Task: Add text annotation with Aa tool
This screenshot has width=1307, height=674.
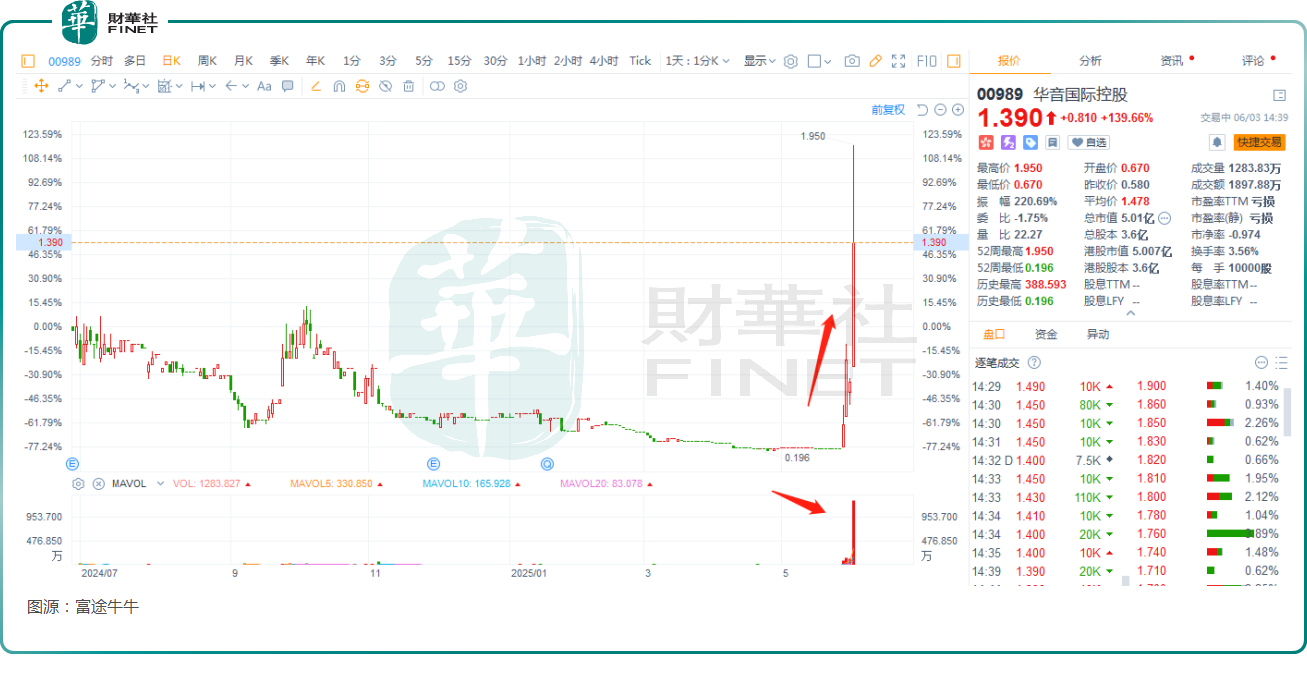Action: tap(264, 86)
